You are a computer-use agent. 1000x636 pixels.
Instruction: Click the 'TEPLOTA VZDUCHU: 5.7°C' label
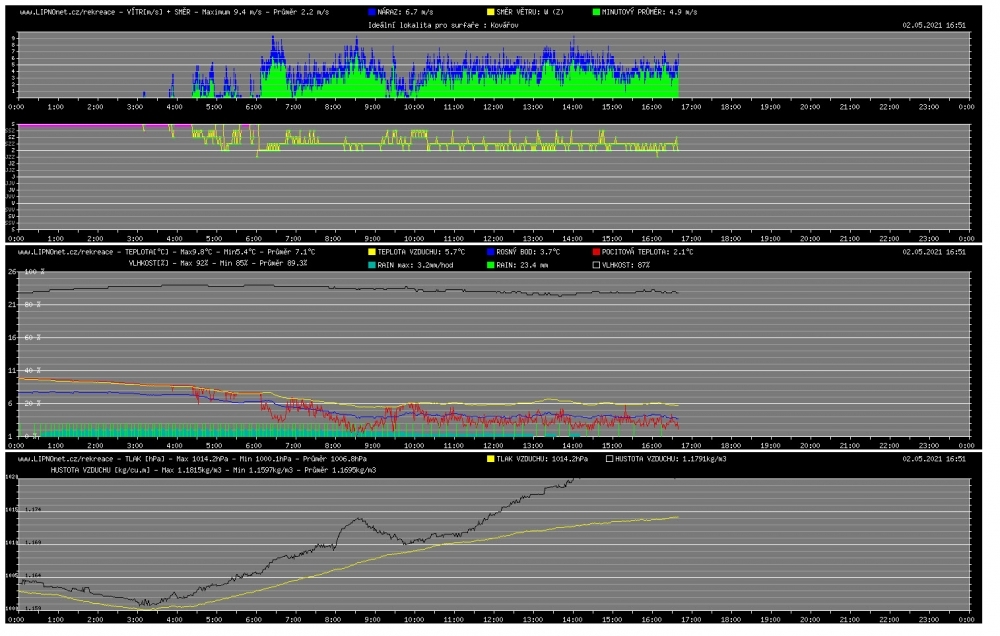coord(422,252)
